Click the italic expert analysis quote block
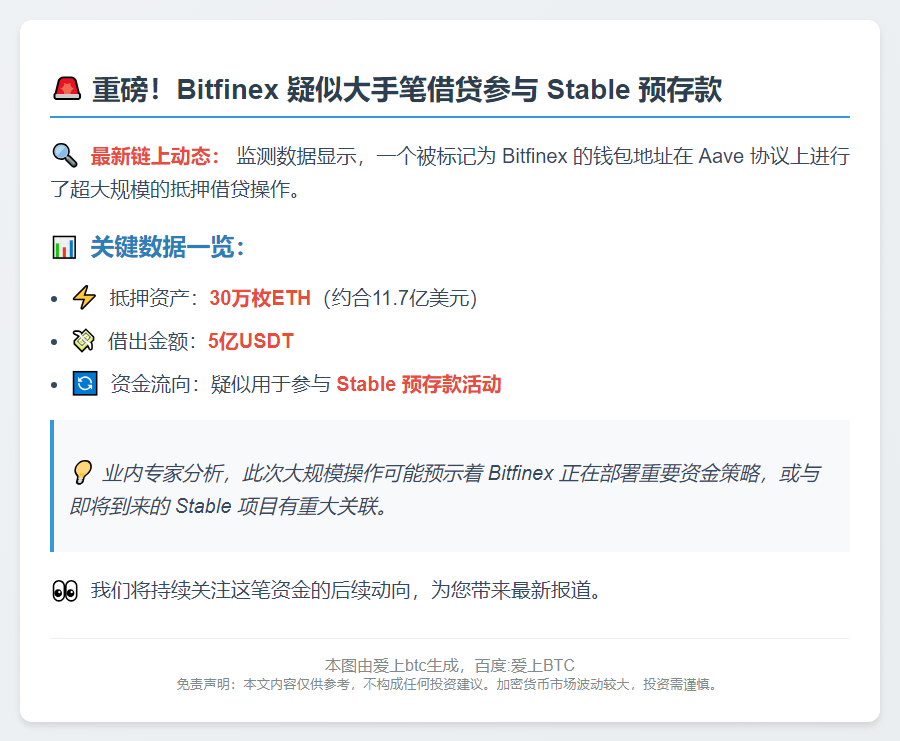Screen dimensions: 900x741 click(x=450, y=488)
